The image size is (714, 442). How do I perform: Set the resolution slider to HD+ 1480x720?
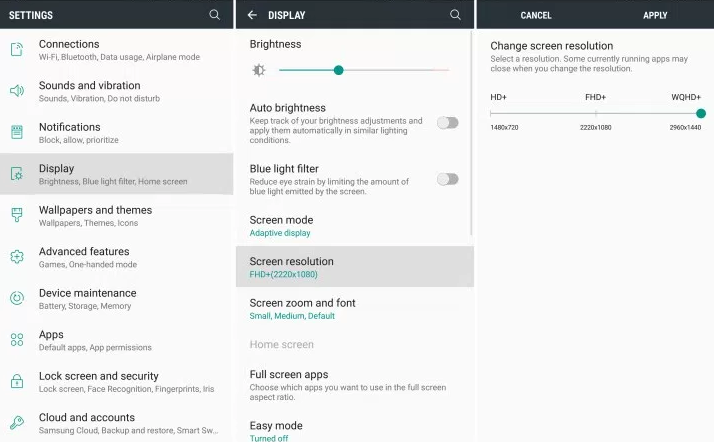tap(491, 113)
